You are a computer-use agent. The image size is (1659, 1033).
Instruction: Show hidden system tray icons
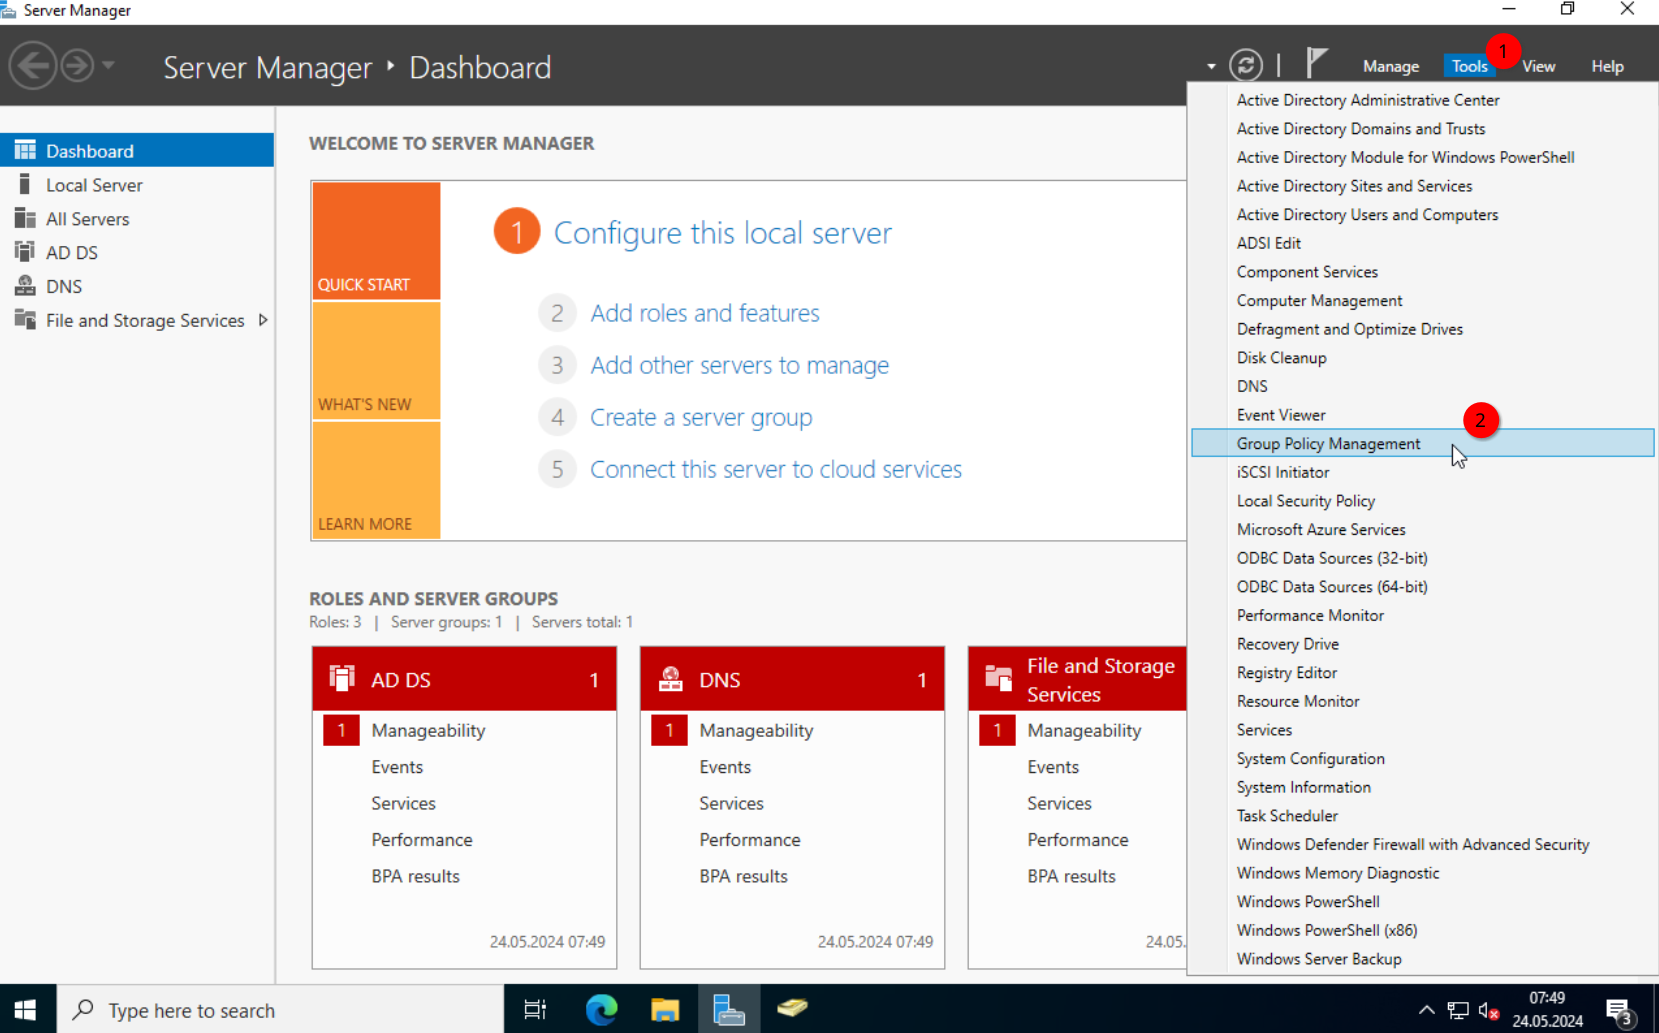coord(1426,1010)
